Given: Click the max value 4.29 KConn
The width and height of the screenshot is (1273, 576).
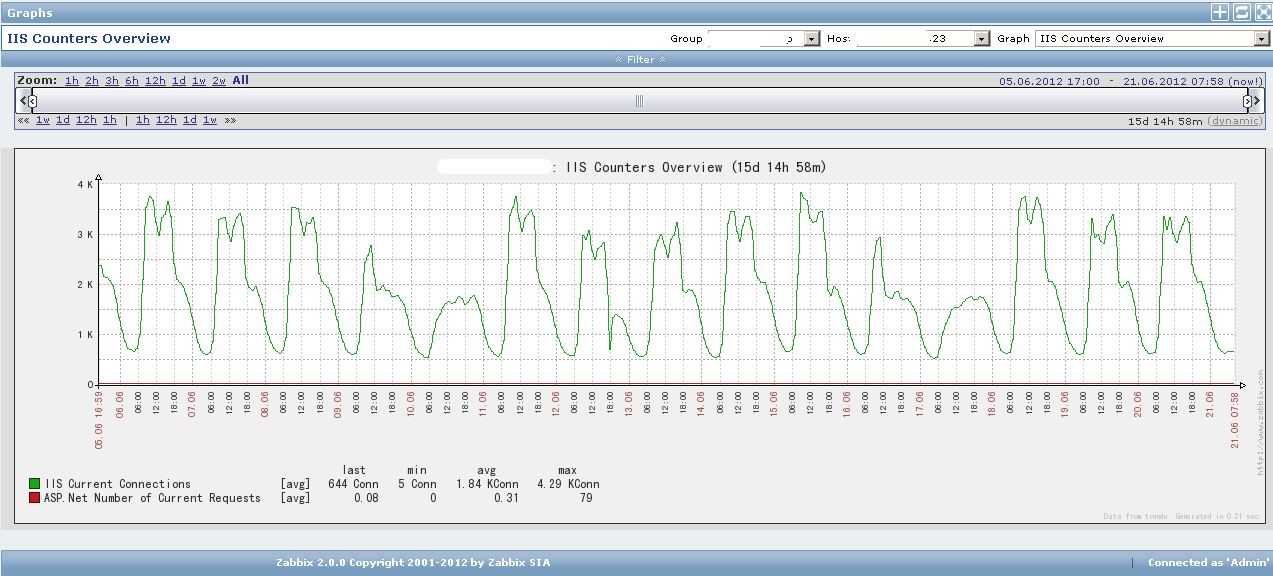Looking at the screenshot, I should pos(569,484).
